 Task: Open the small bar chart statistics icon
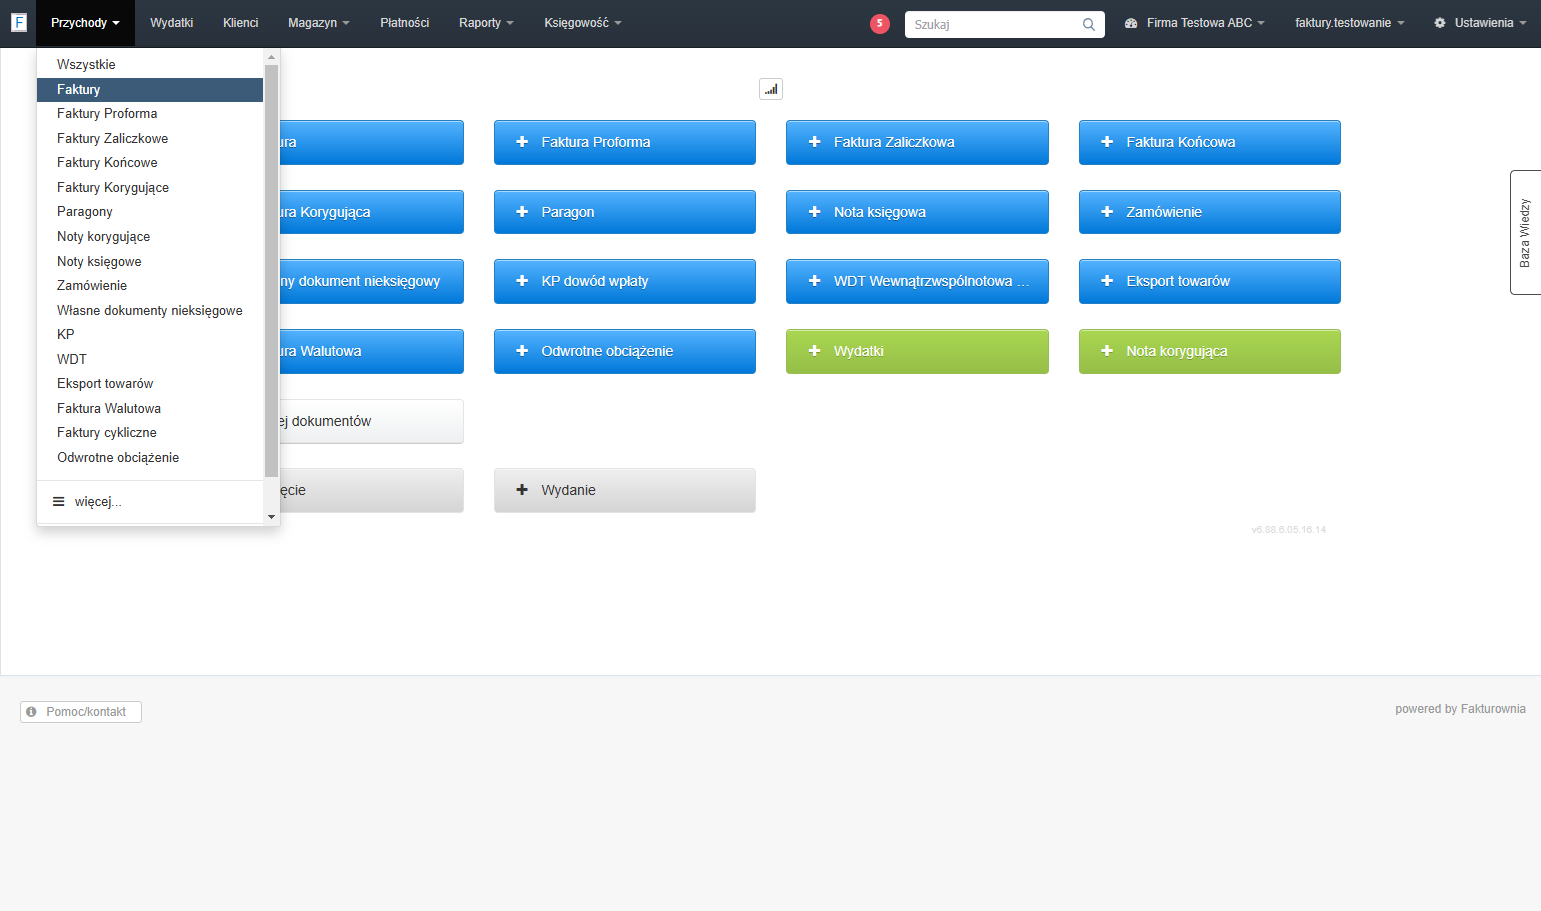(x=771, y=89)
